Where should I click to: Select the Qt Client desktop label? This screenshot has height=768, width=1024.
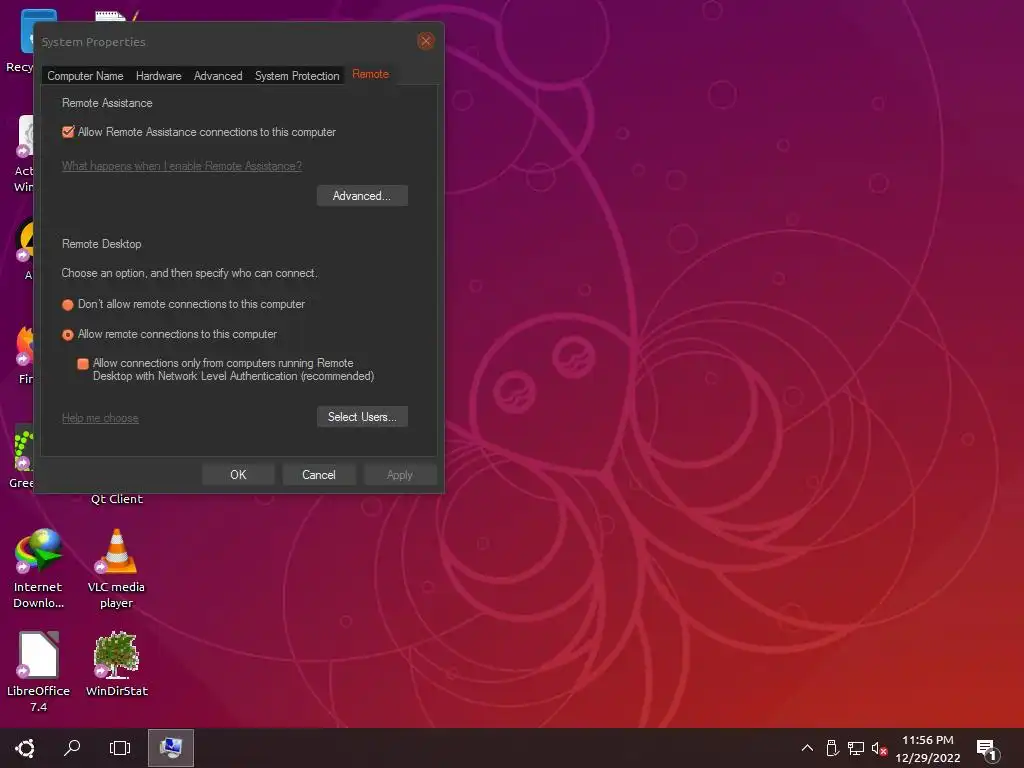pos(116,499)
